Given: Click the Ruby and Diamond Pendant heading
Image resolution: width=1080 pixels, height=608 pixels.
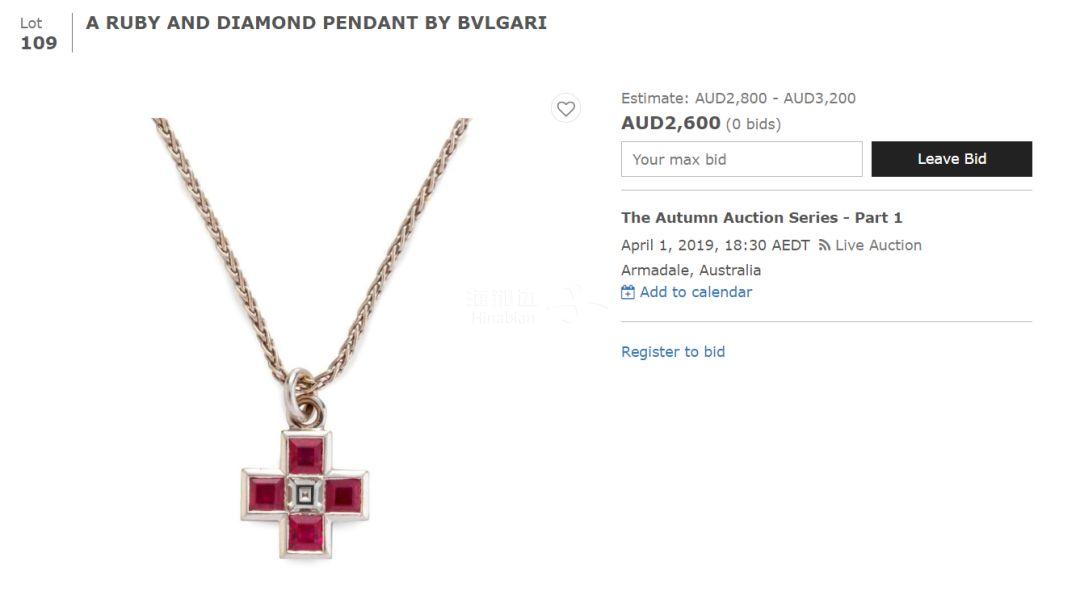Looking at the screenshot, I should click(316, 22).
